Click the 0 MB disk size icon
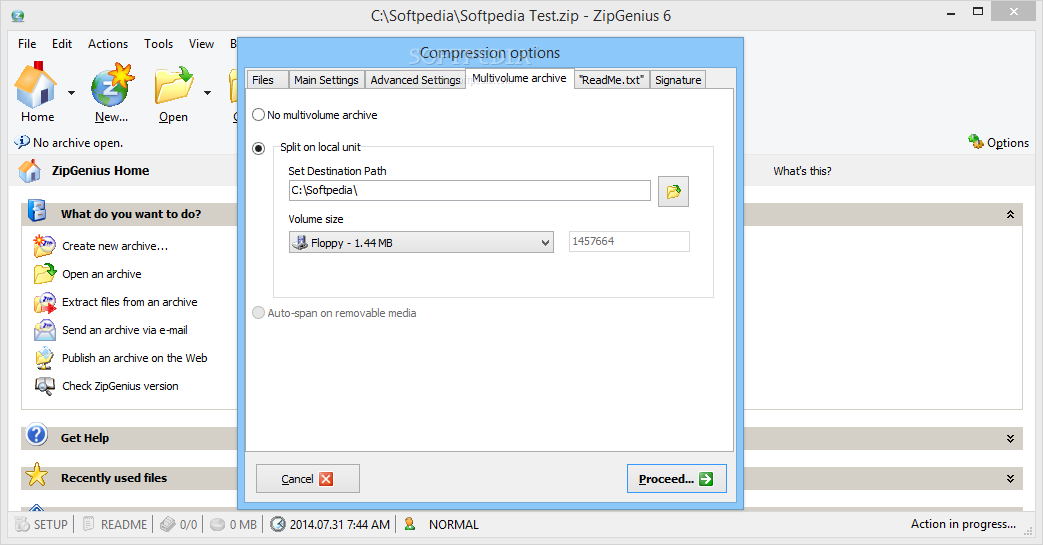Image resolution: width=1043 pixels, height=545 pixels. pyautogui.click(x=218, y=524)
